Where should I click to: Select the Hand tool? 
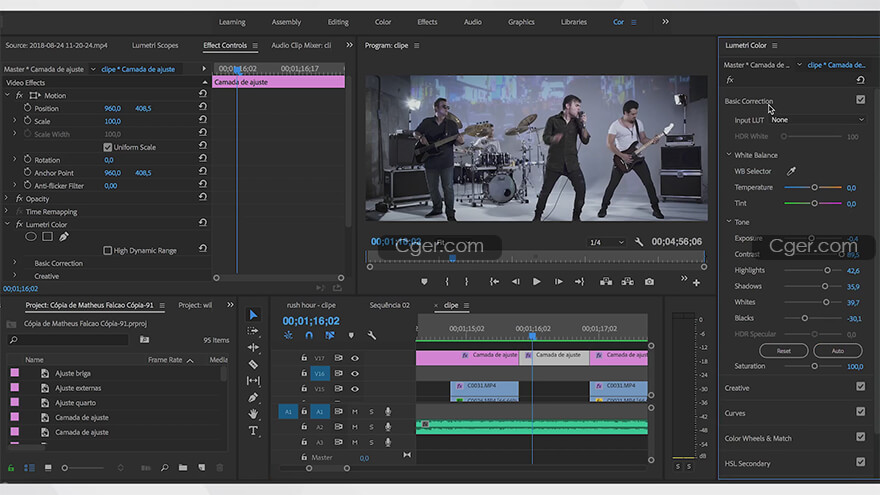[253, 414]
